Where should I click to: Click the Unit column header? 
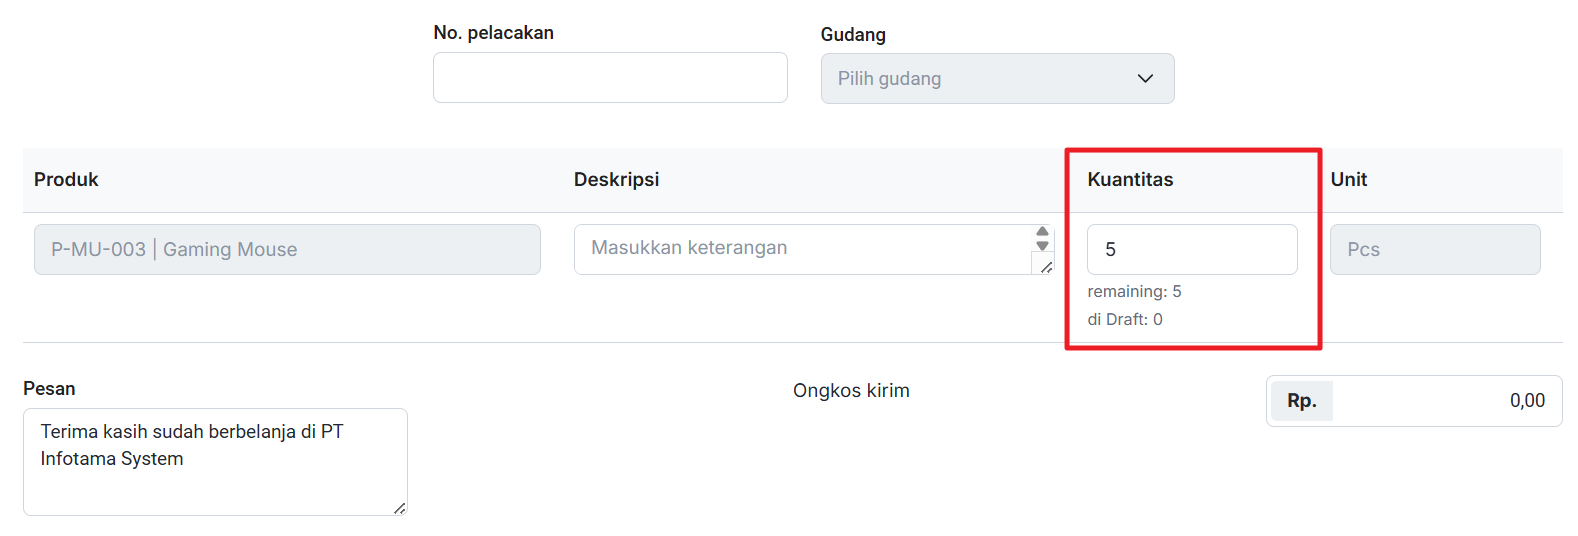[1348, 180]
